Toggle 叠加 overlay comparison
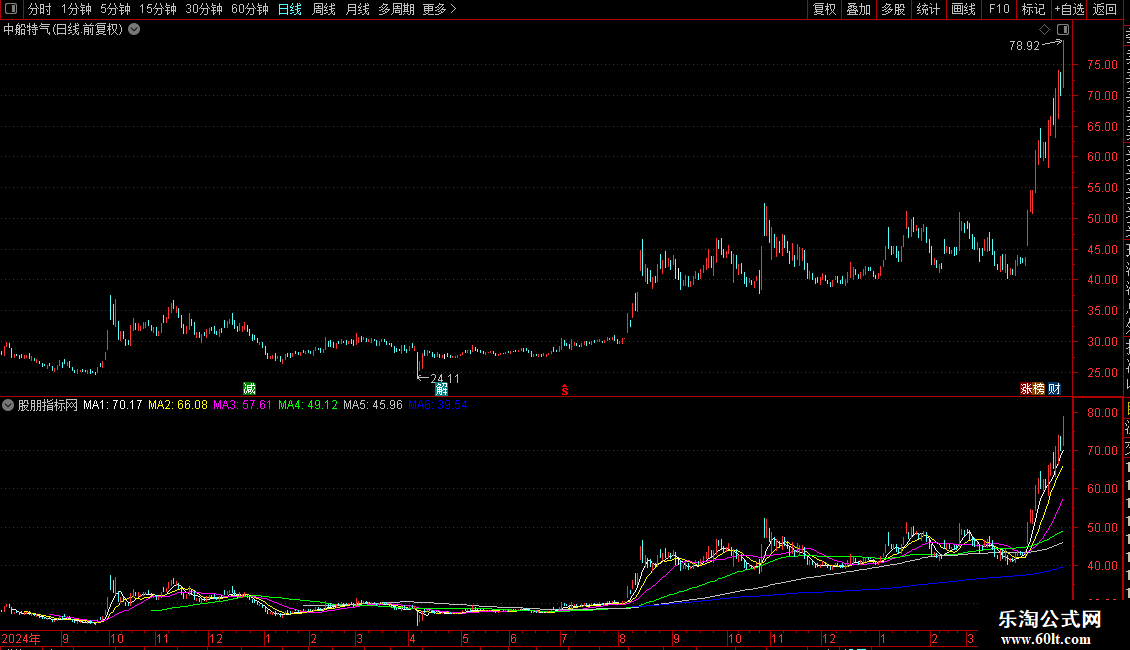This screenshot has height=650, width=1130. coord(858,9)
